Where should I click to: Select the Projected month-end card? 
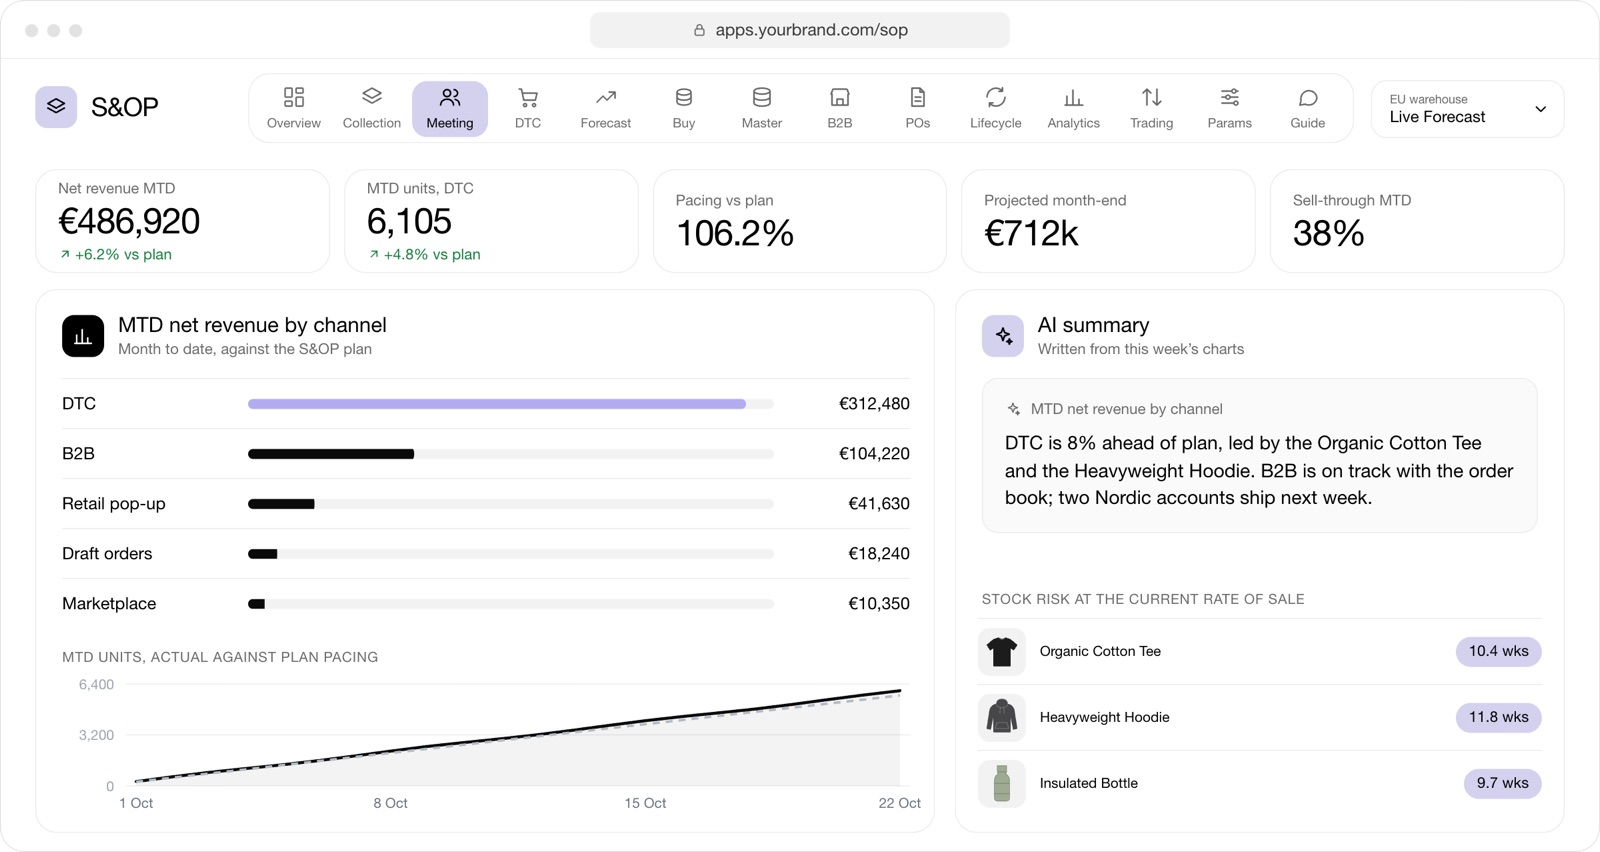(x=1108, y=221)
